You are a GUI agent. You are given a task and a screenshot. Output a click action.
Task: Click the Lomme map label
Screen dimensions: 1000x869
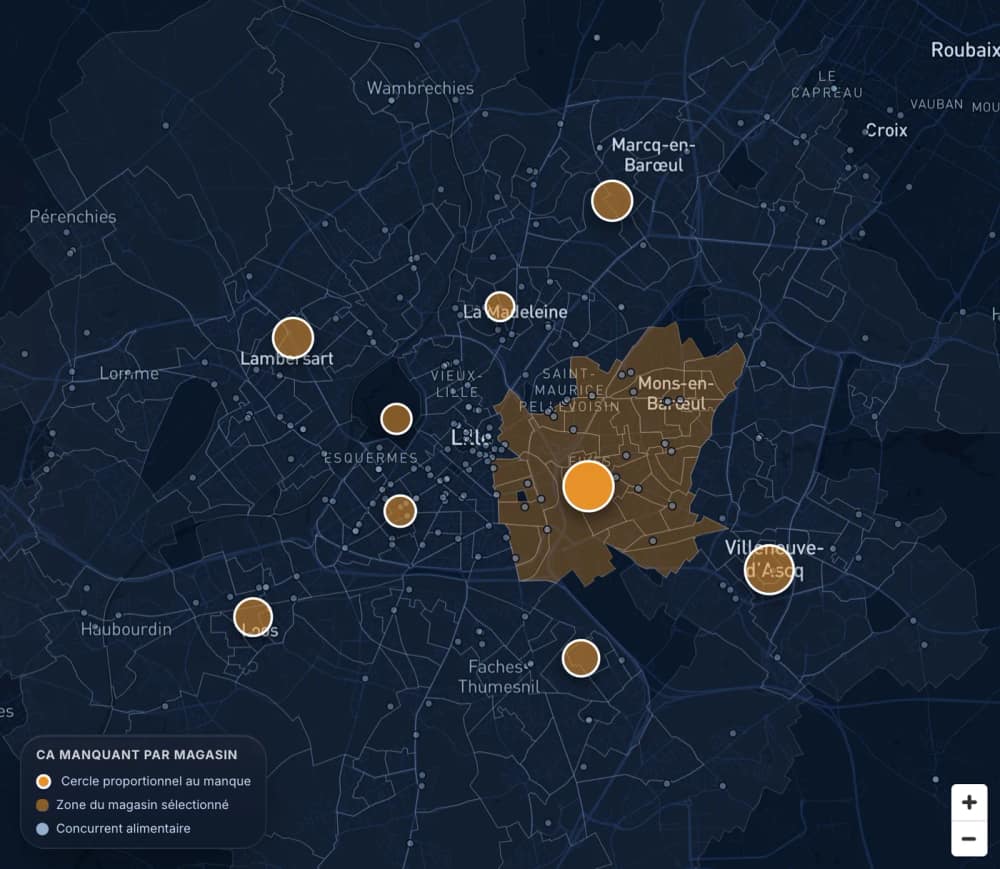coord(129,373)
